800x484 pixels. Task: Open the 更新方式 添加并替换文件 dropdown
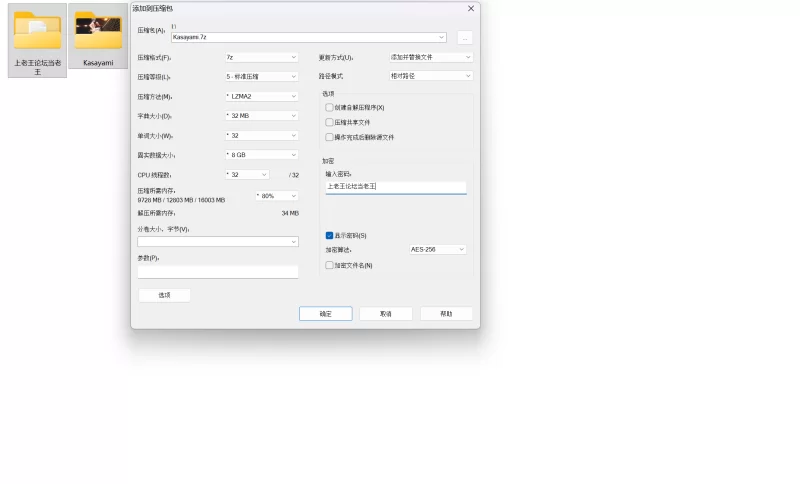tap(431, 57)
